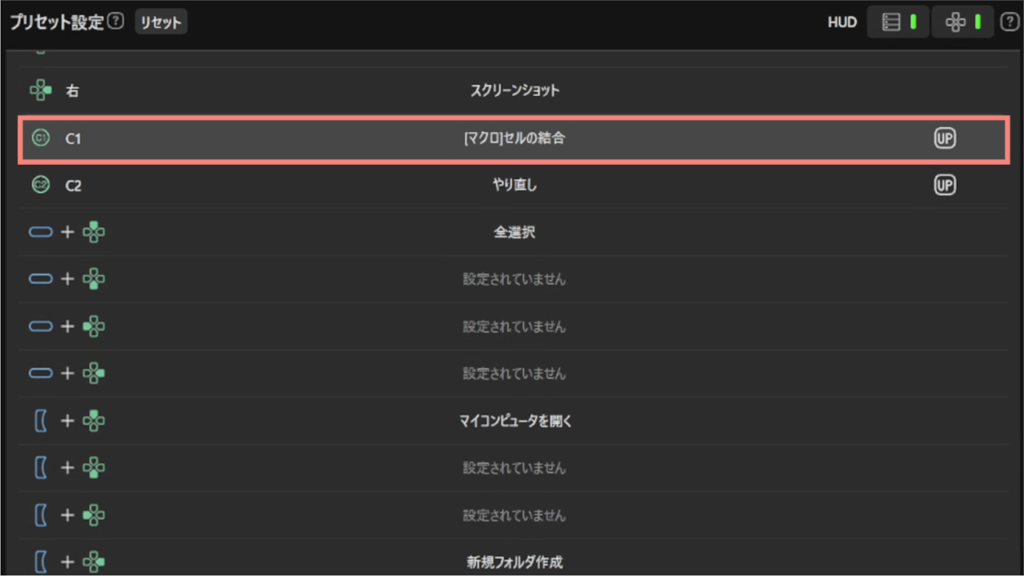Image resolution: width=1024 pixels, height=576 pixels.
Task: Click the bracket key icon for マイコンピュータを開く
Action: pos(41,421)
